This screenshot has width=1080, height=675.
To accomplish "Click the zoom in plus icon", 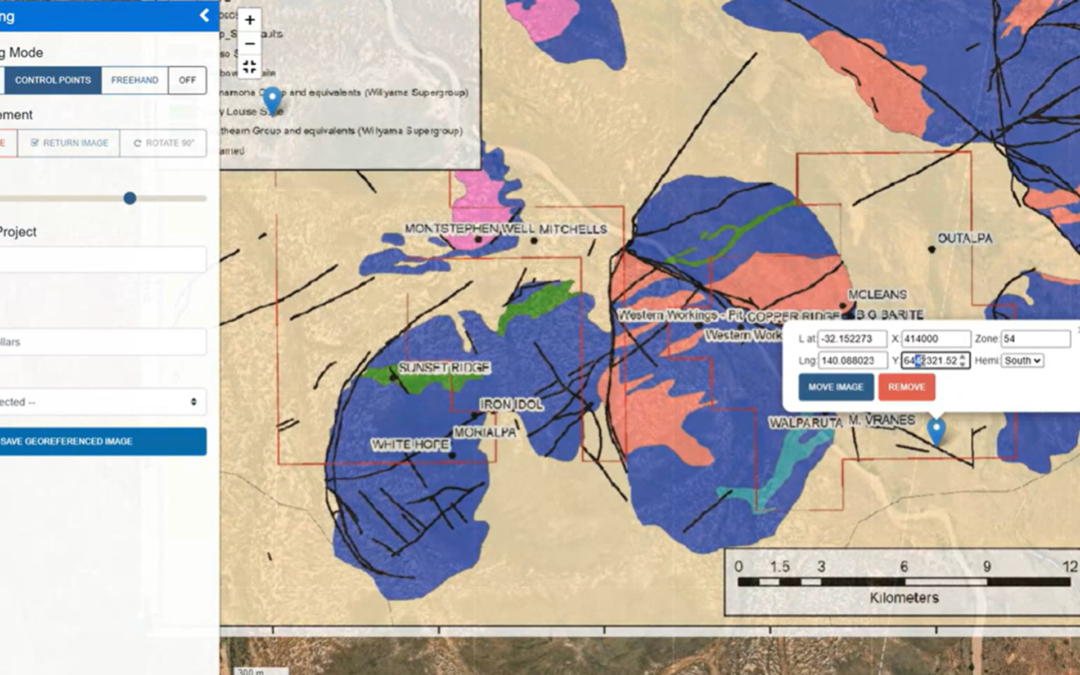I will (248, 20).
